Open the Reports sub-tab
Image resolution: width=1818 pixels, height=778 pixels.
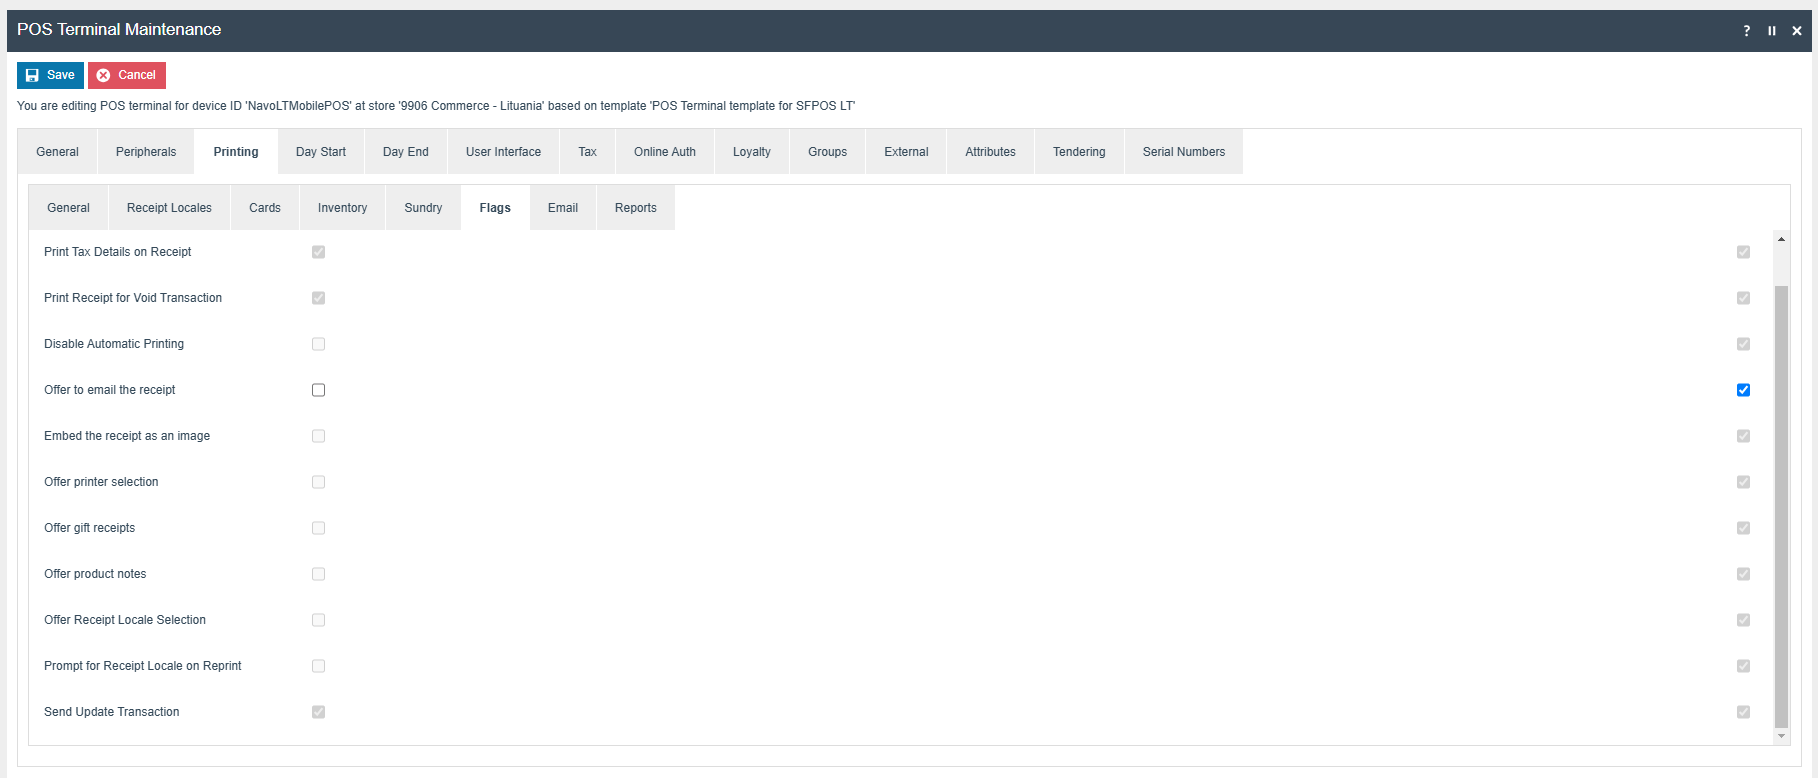click(636, 208)
